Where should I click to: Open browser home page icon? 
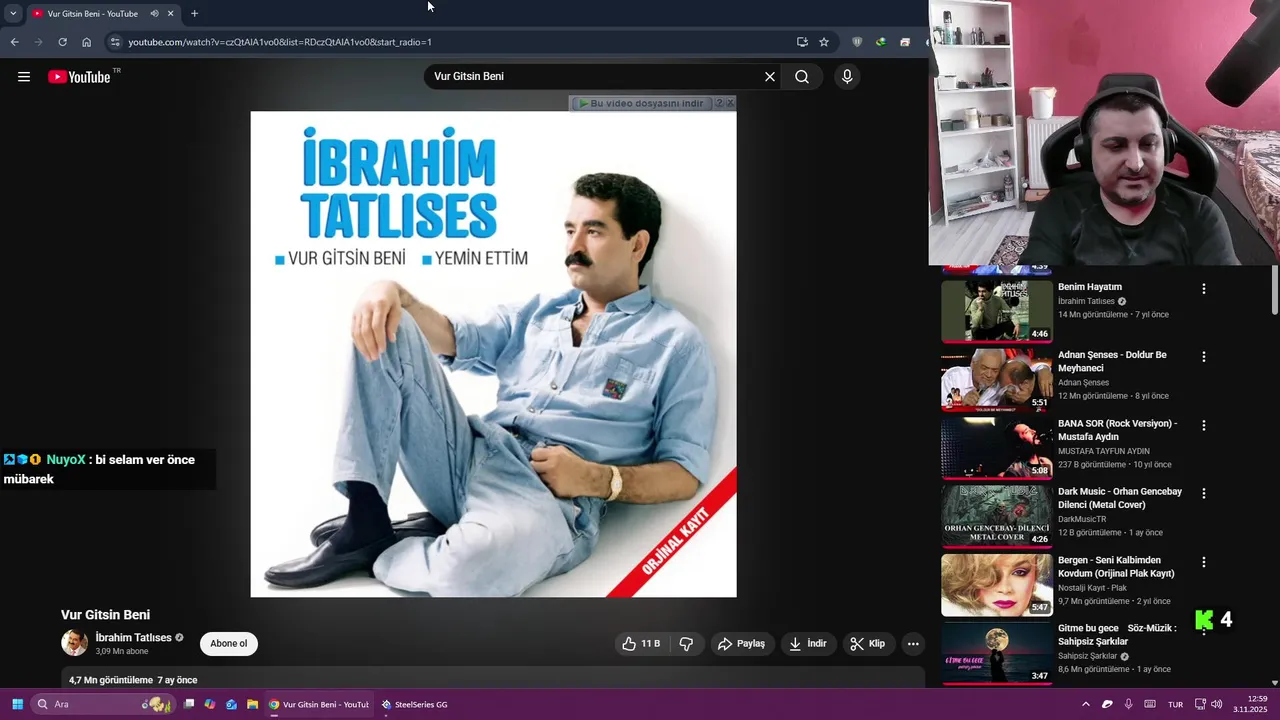pos(87,42)
